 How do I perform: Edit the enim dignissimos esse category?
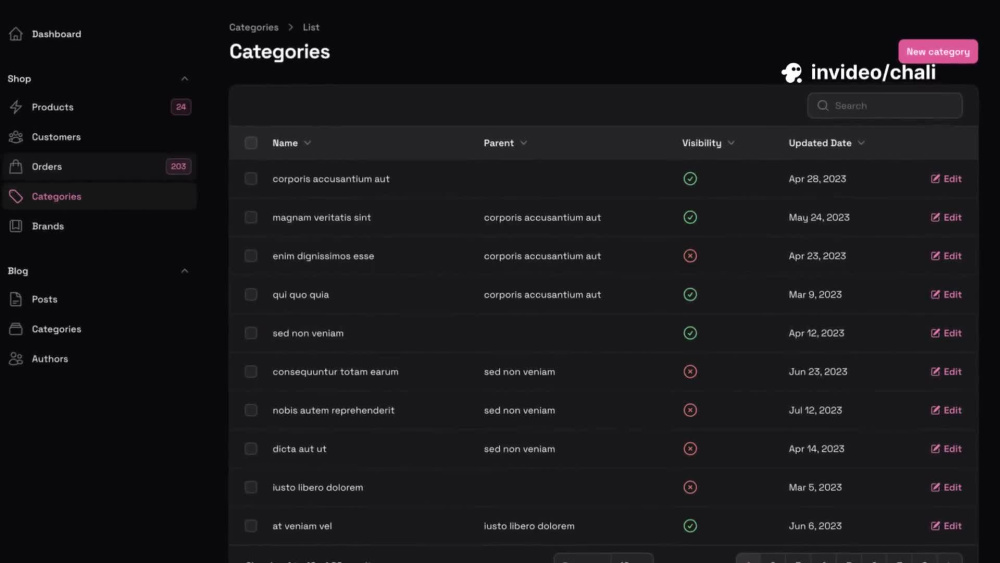click(946, 256)
